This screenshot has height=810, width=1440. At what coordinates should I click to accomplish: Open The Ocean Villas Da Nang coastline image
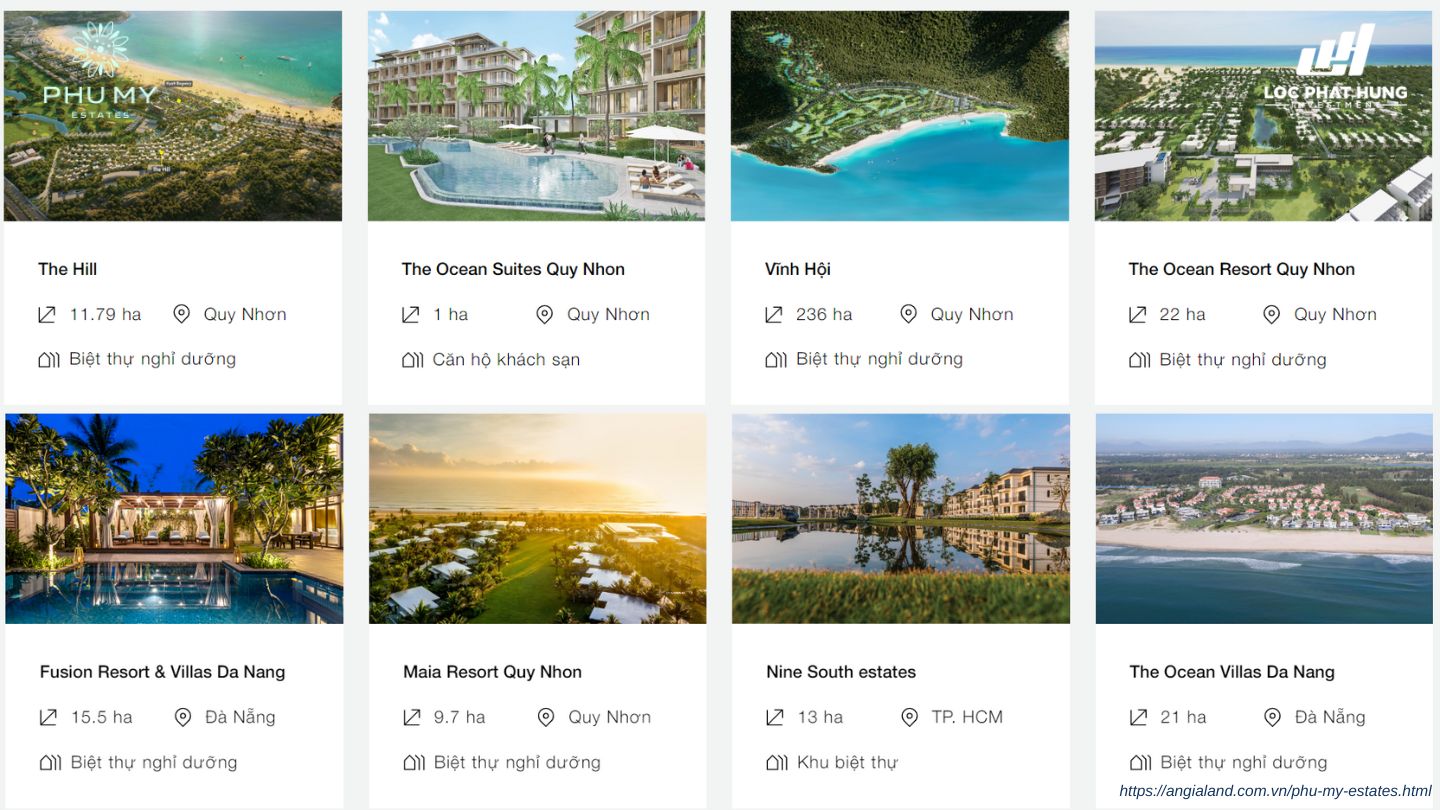point(1263,518)
